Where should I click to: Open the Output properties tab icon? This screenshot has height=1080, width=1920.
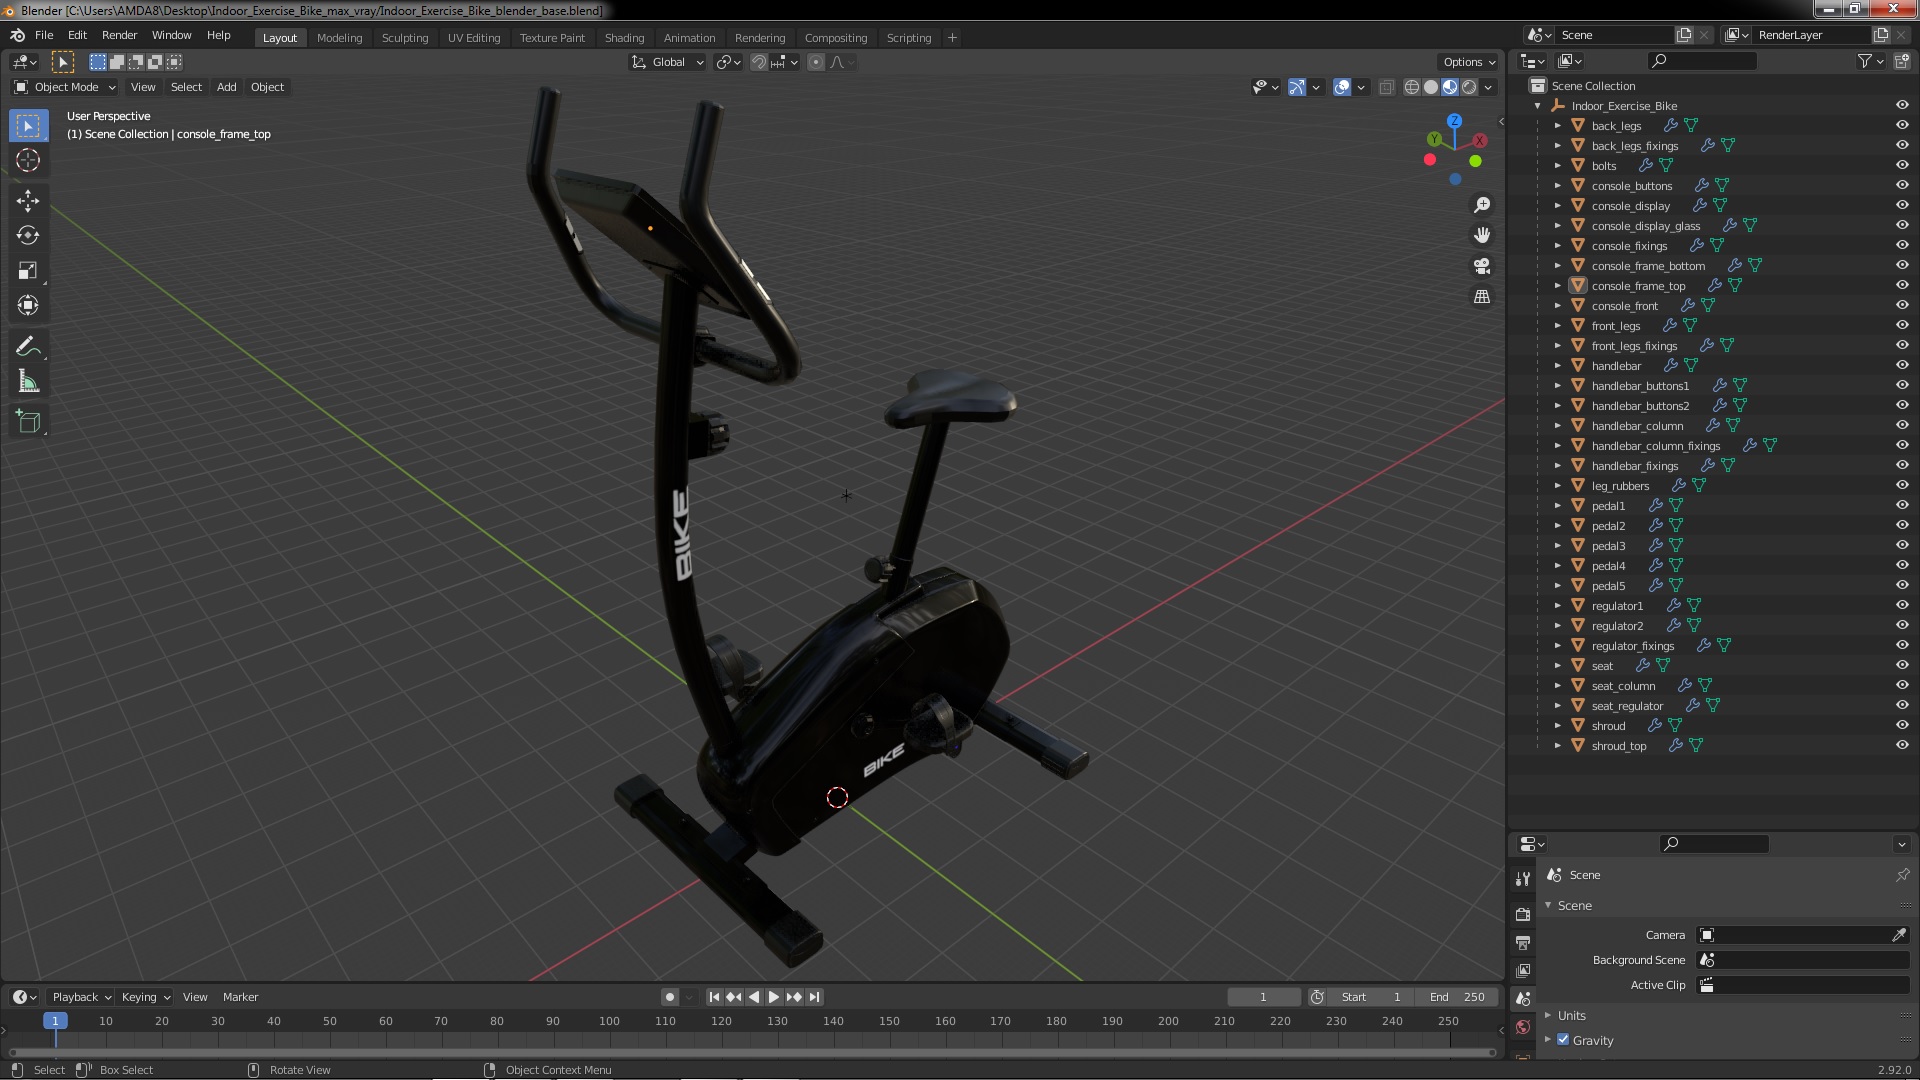(x=1523, y=942)
